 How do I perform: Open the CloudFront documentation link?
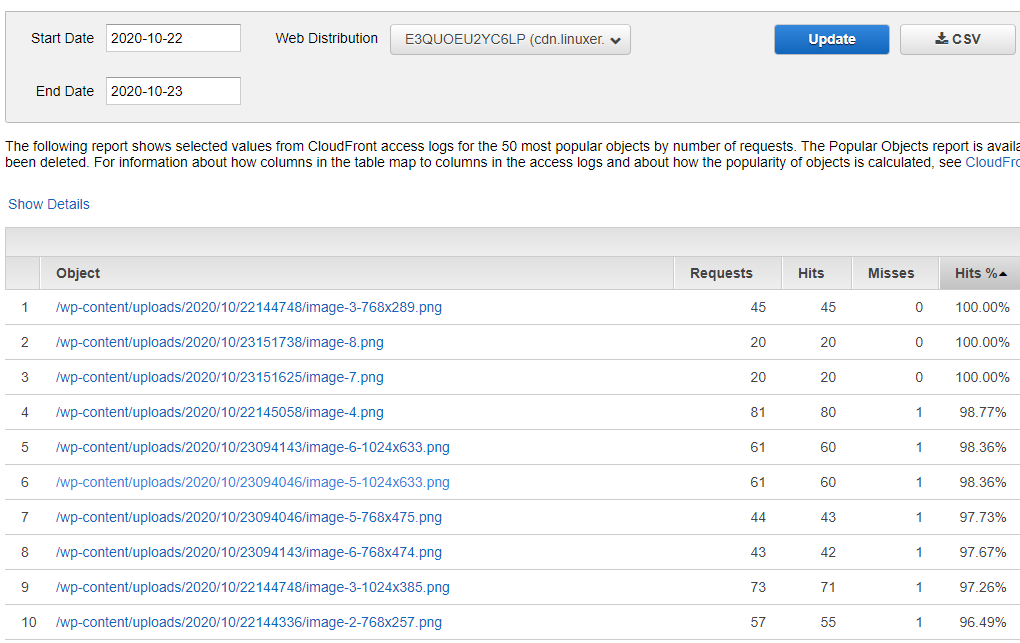point(992,162)
